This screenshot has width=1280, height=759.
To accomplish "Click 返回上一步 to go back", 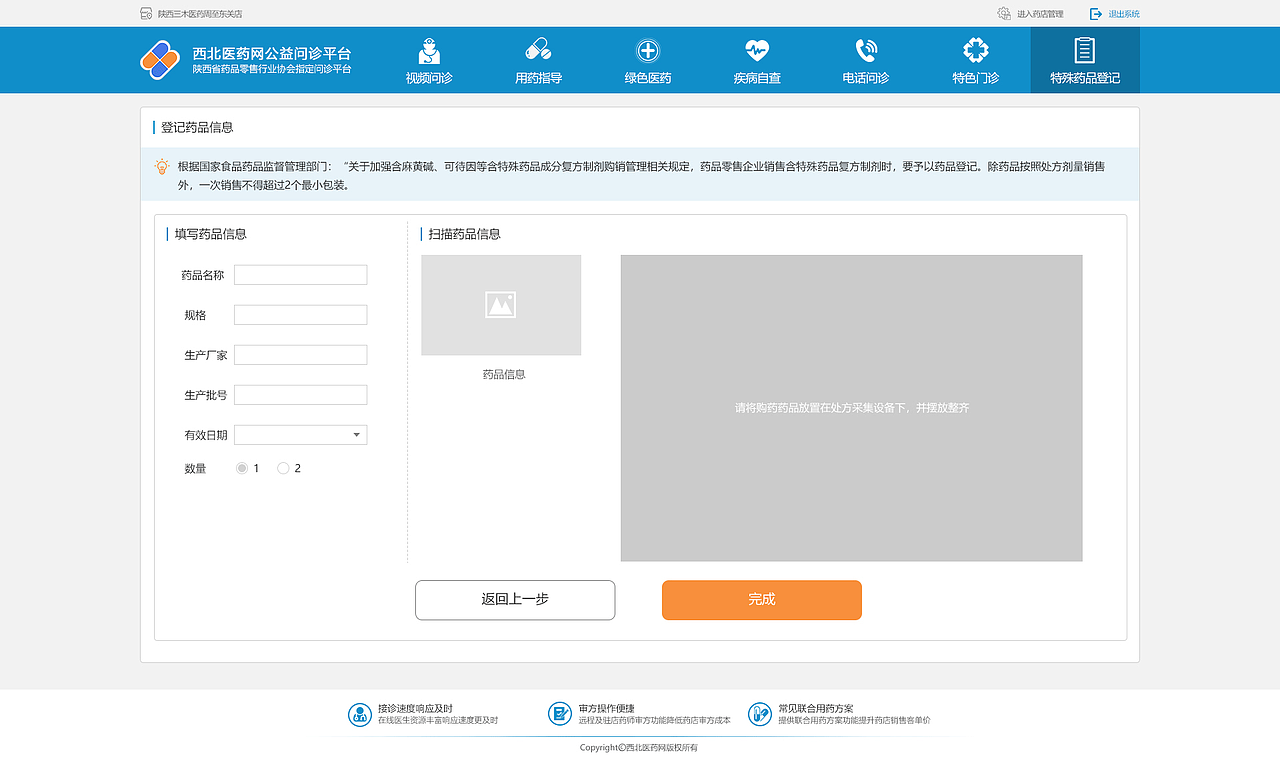I will pyautogui.click(x=514, y=600).
